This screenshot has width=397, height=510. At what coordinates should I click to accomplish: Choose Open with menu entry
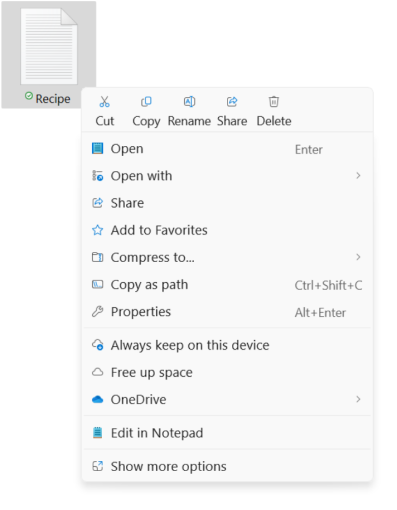[227, 176]
